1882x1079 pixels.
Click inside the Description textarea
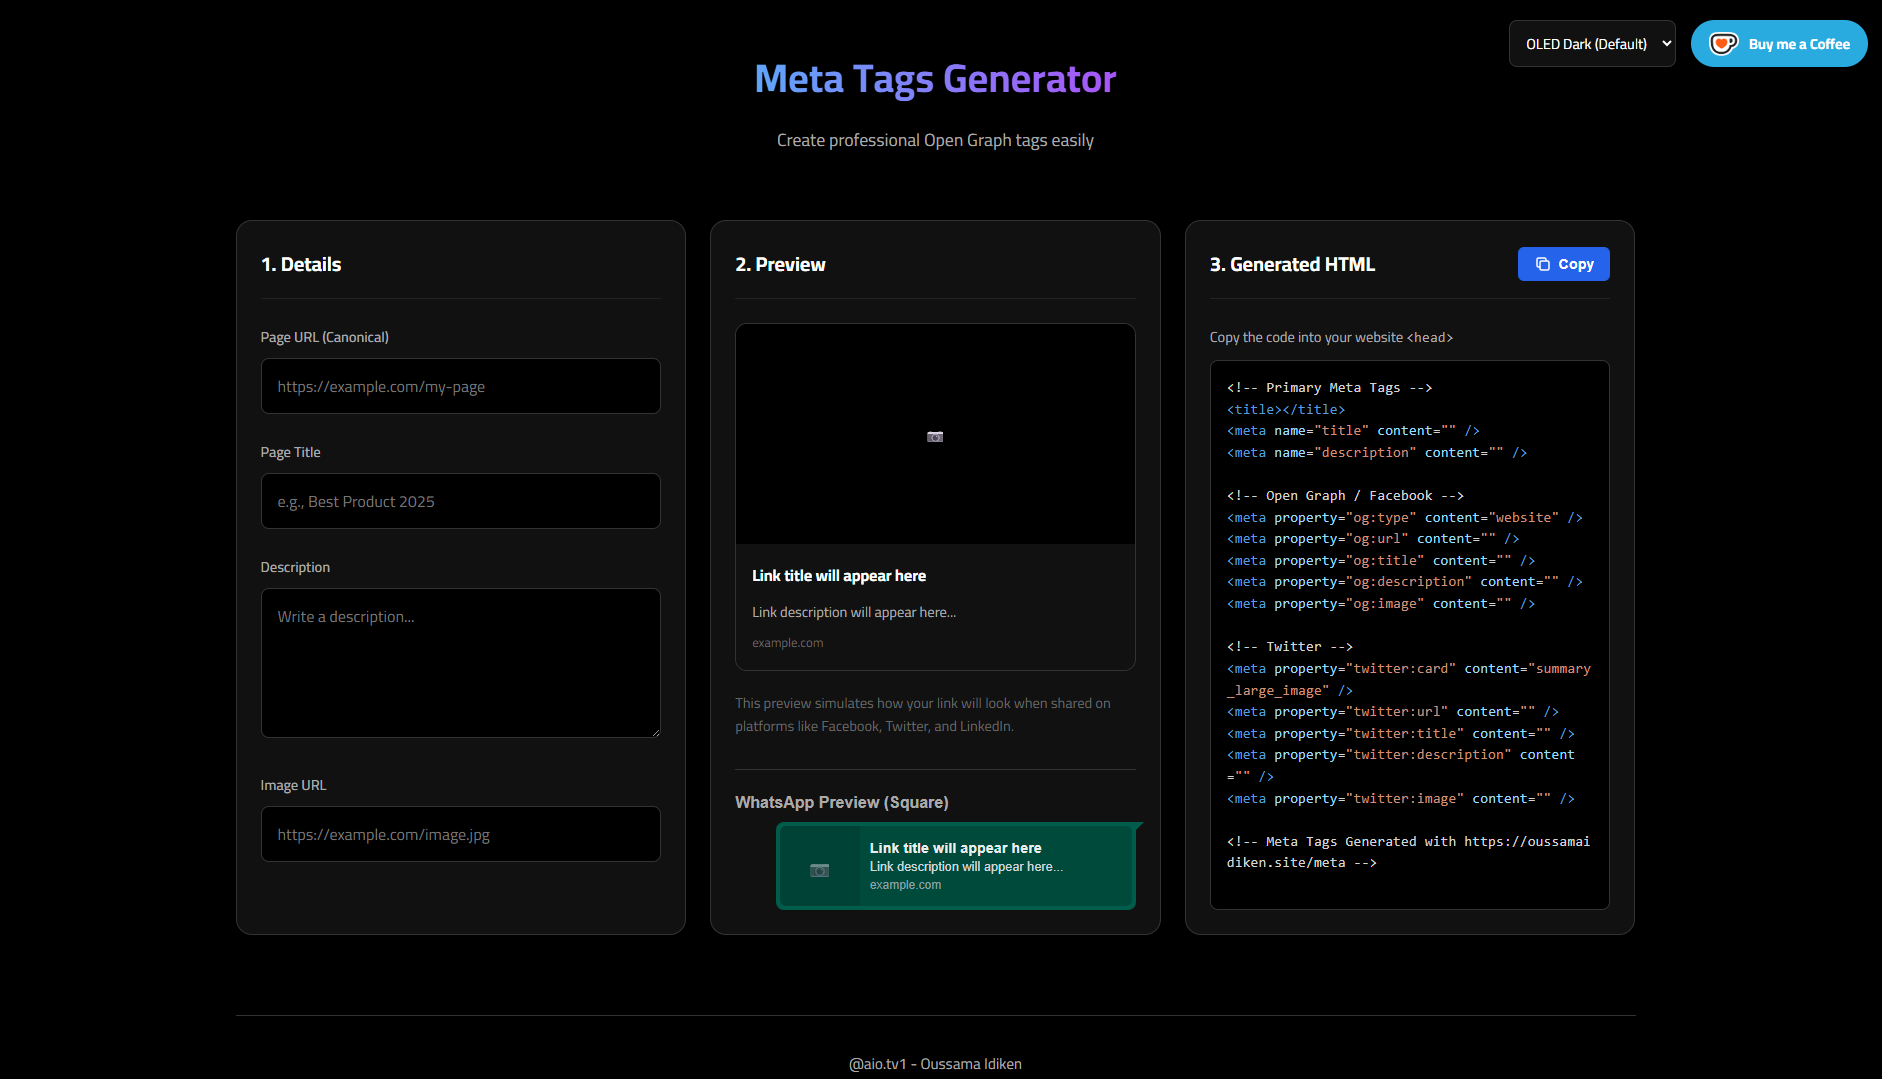point(460,662)
